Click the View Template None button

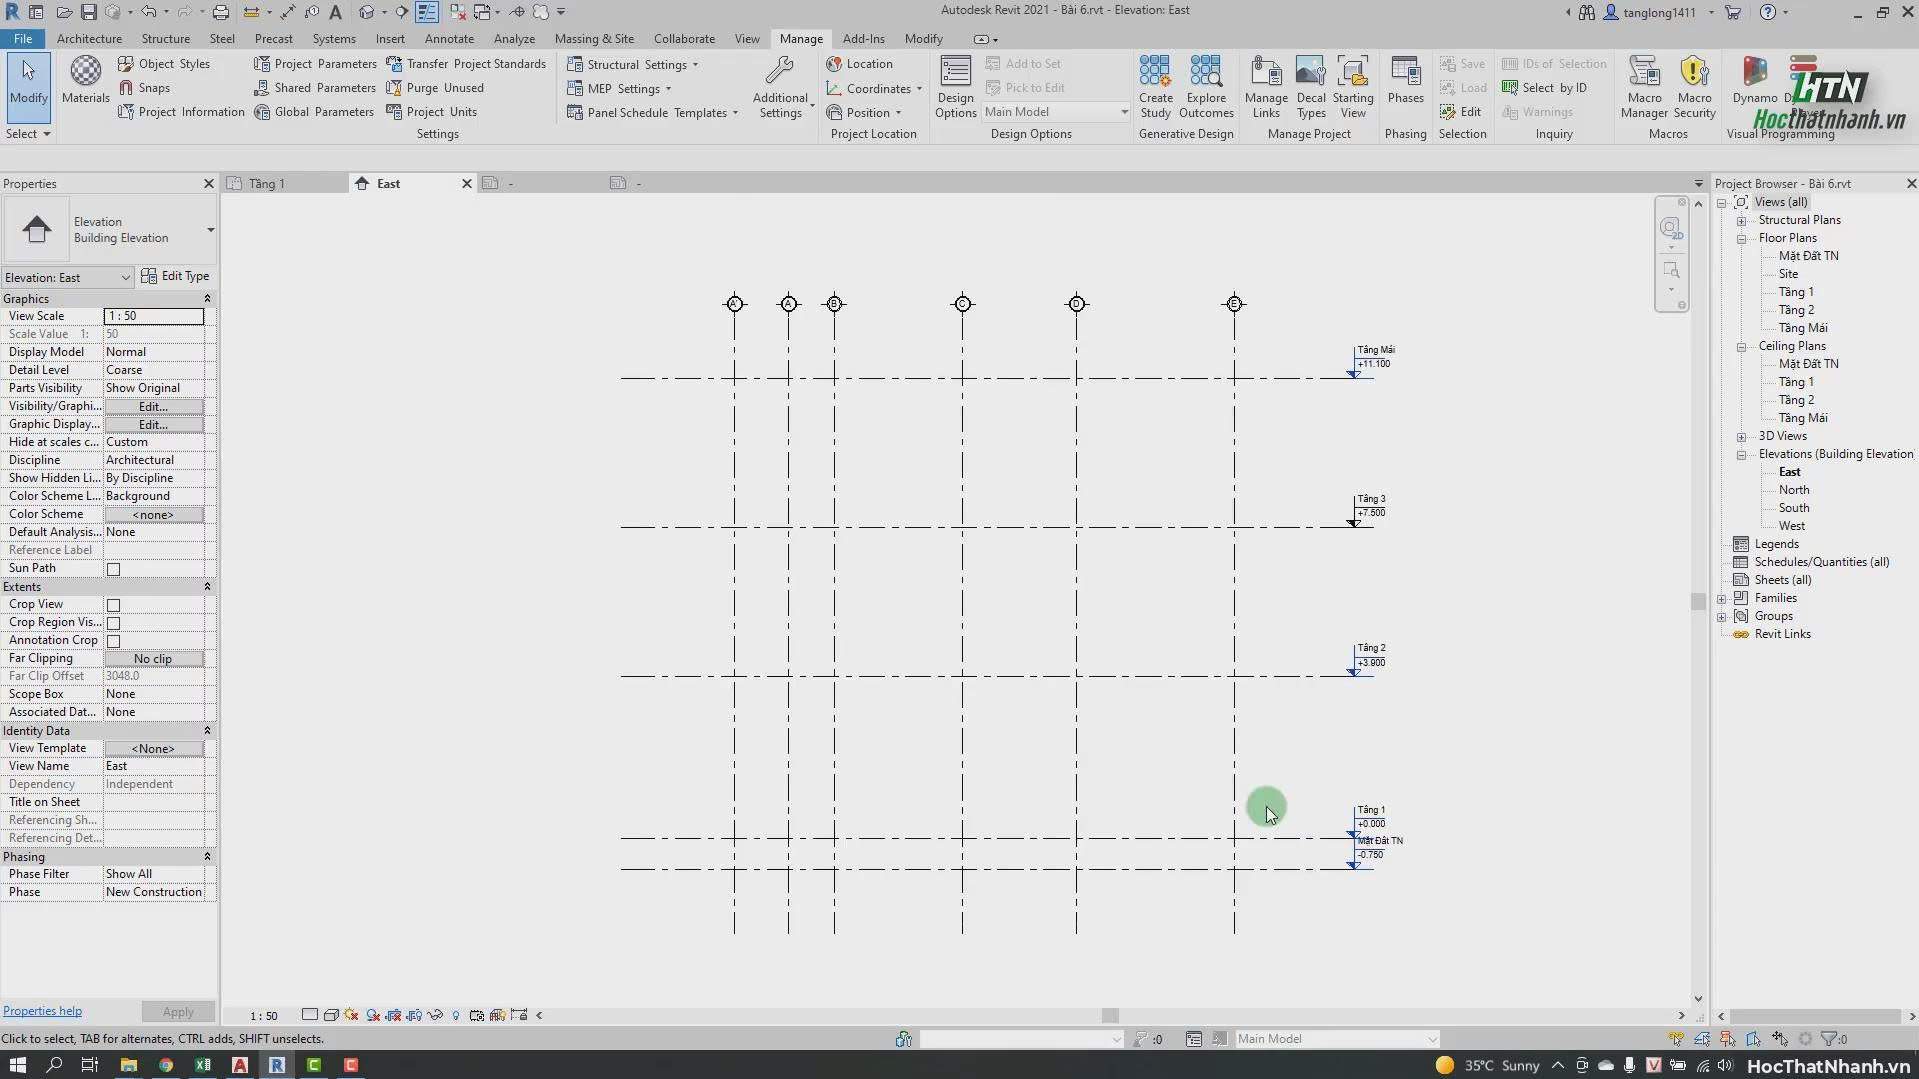(154, 749)
